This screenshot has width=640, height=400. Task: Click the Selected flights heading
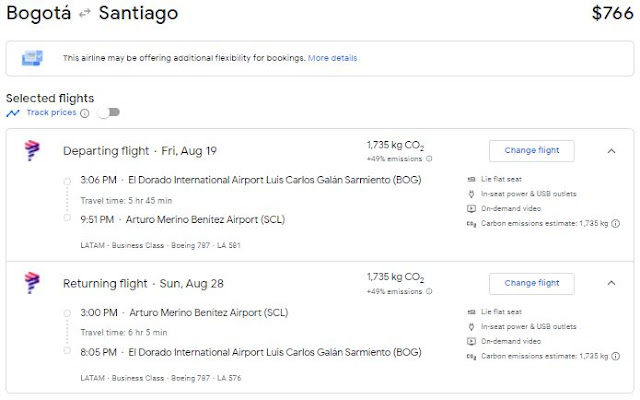point(50,98)
